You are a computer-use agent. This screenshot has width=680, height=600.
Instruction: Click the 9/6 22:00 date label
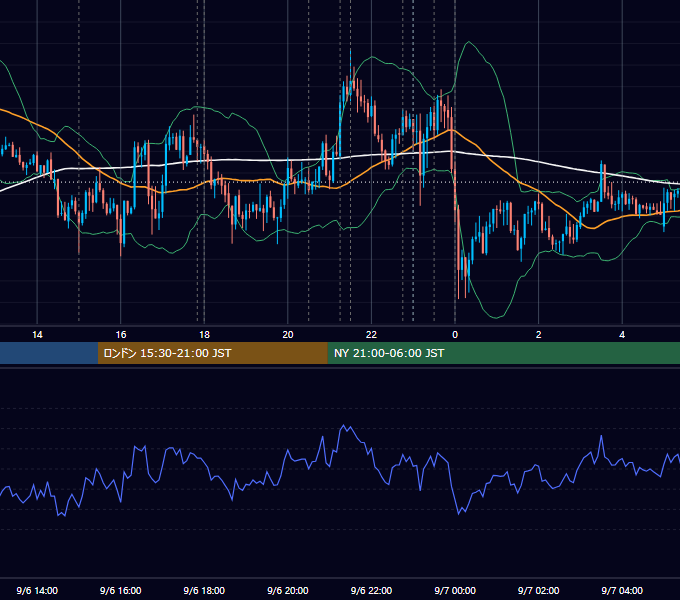coord(371,590)
